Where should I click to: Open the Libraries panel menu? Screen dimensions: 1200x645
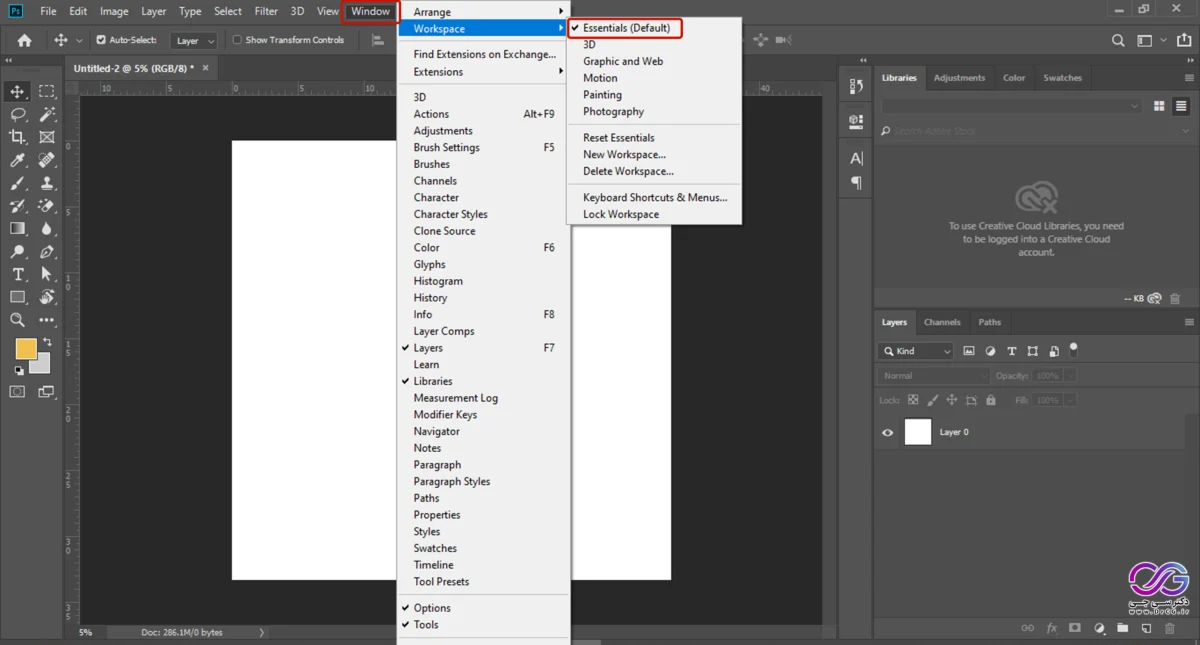[1189, 77]
